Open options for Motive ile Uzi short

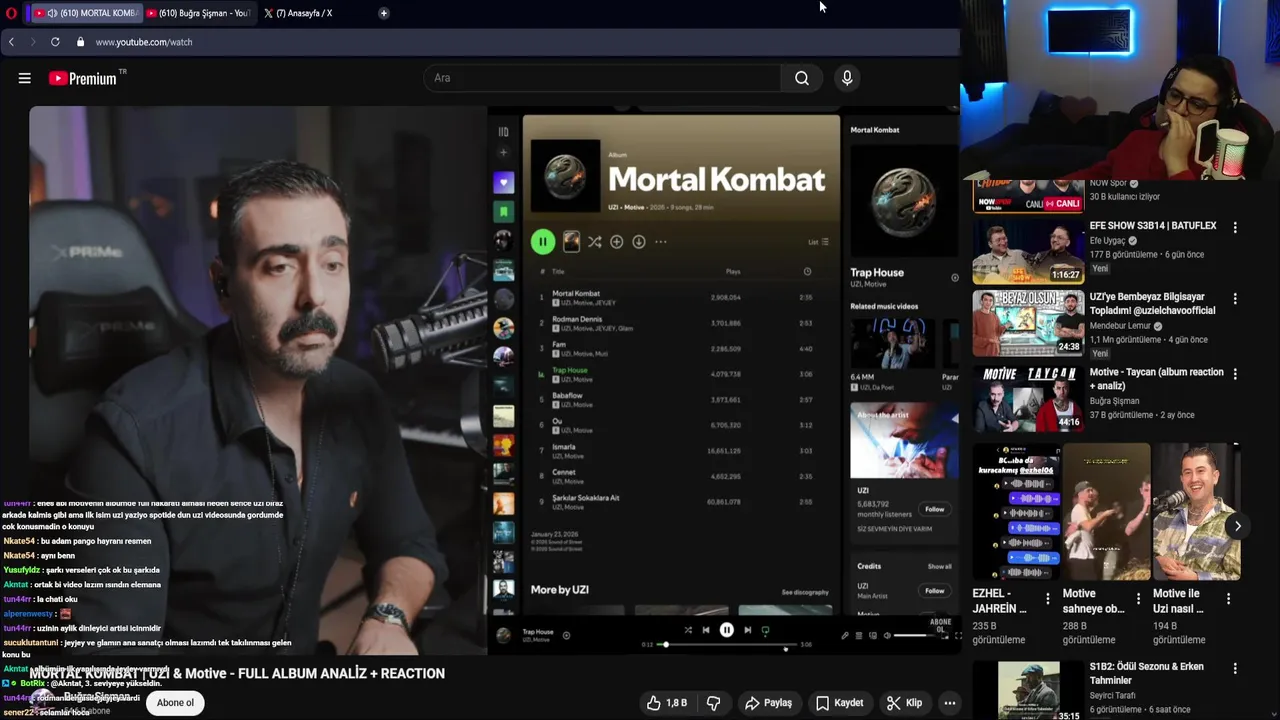[1228, 599]
